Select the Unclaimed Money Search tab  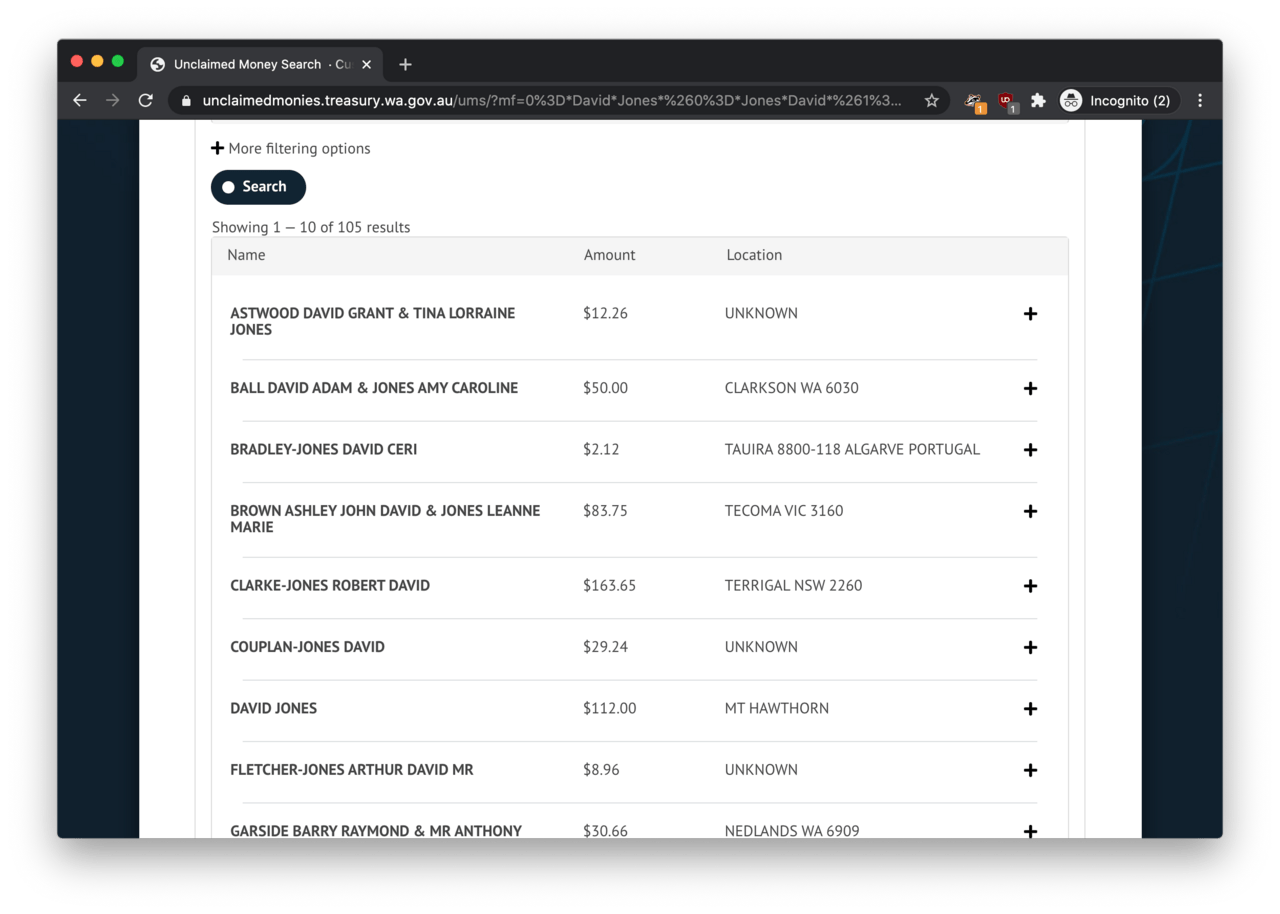260,64
